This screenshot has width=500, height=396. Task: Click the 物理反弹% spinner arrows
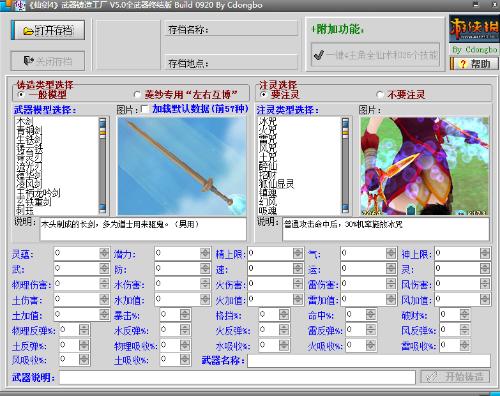(84, 330)
